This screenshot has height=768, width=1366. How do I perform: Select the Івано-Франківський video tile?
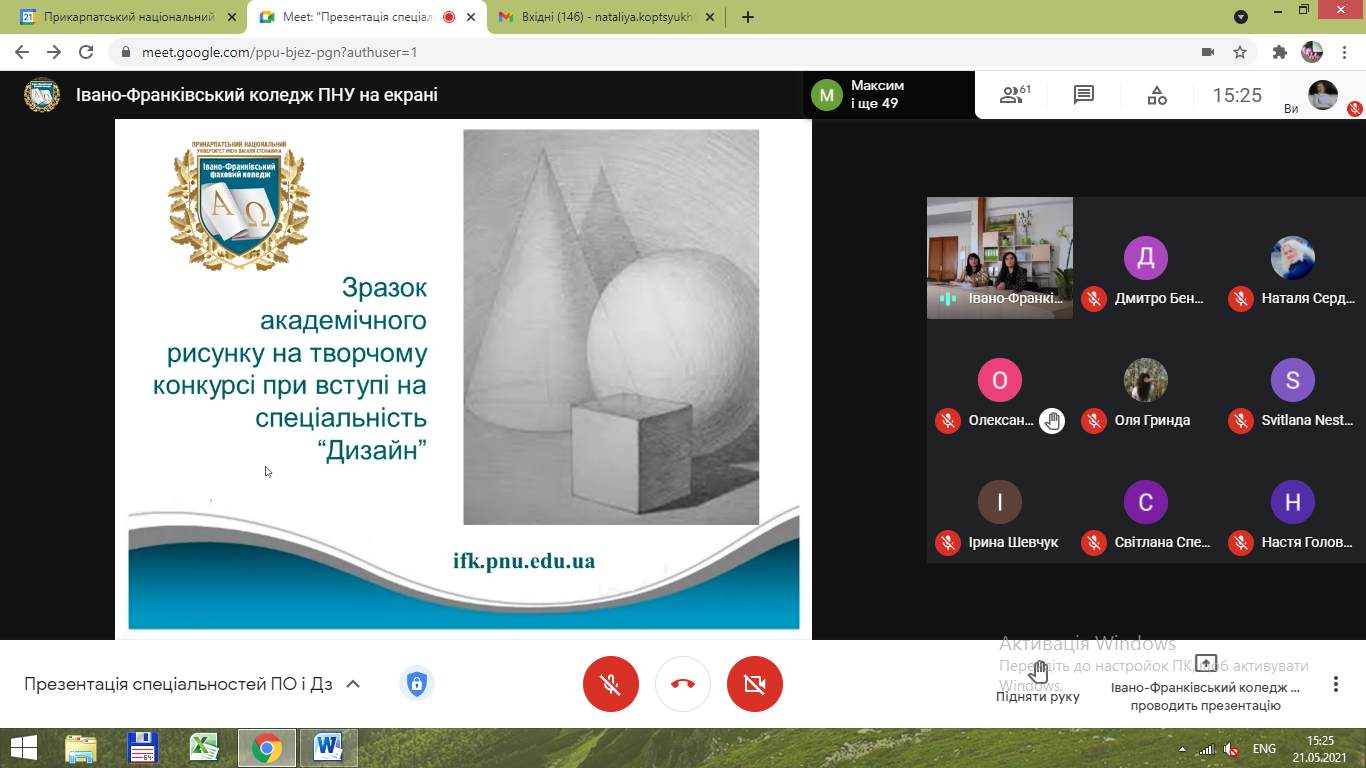coord(999,257)
